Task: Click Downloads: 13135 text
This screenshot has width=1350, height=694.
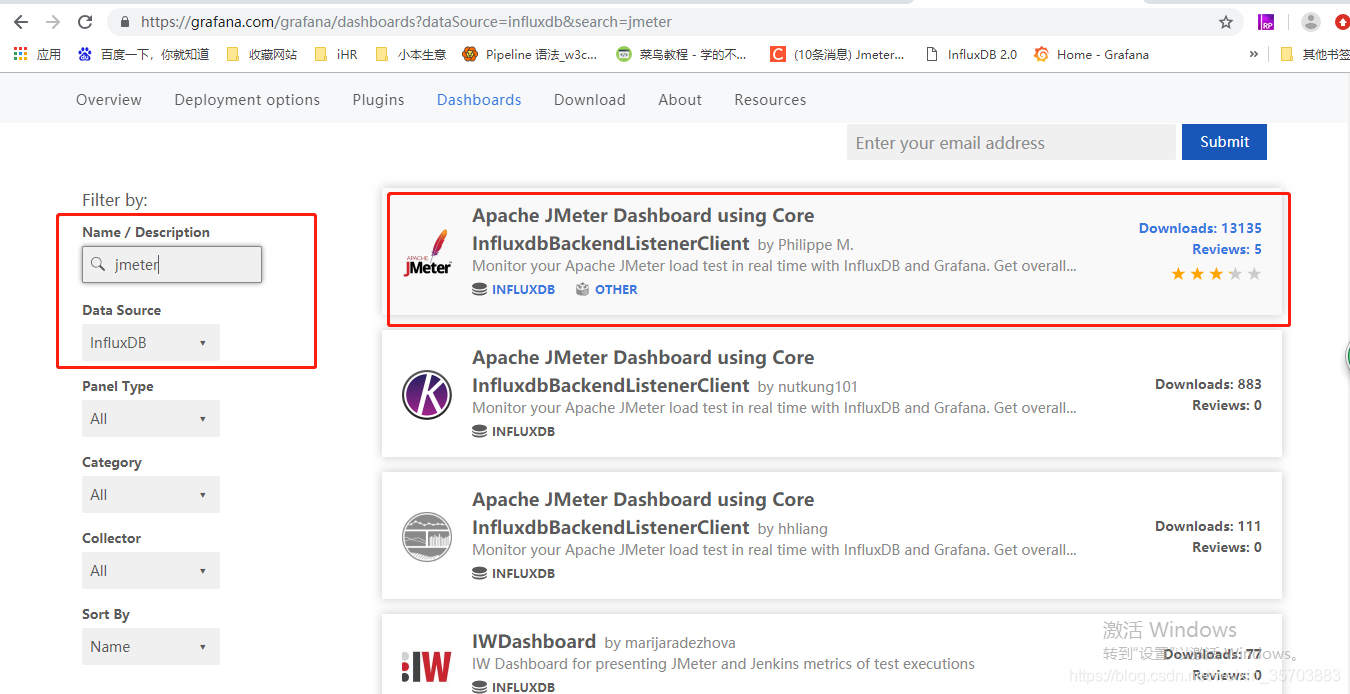Action: (x=1200, y=228)
